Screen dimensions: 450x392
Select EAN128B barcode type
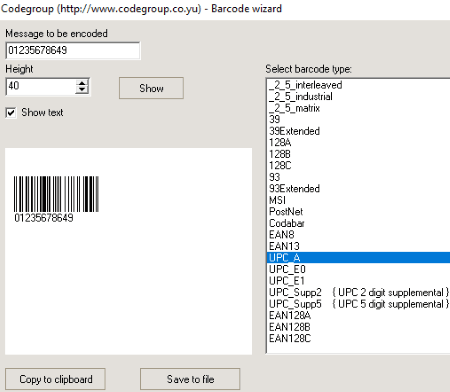coord(359,327)
